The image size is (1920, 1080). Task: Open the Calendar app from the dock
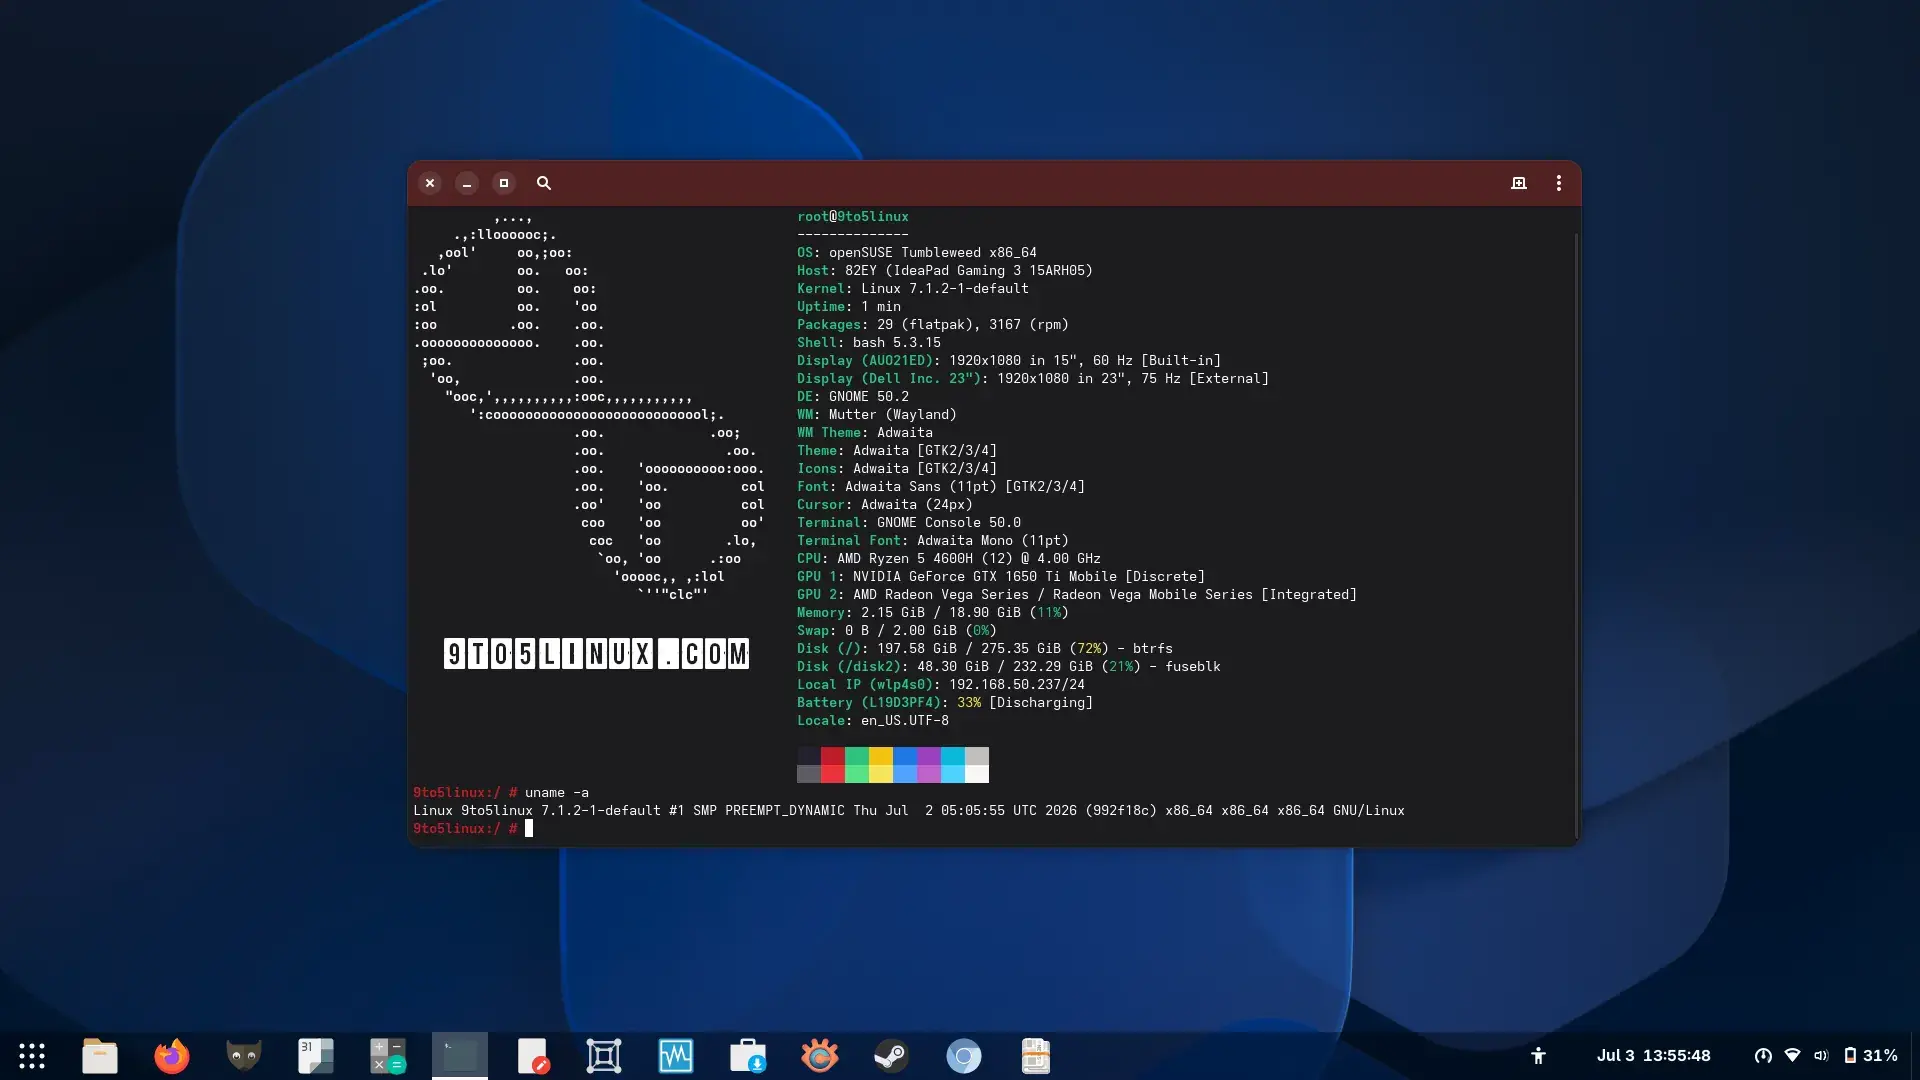coord(316,1056)
